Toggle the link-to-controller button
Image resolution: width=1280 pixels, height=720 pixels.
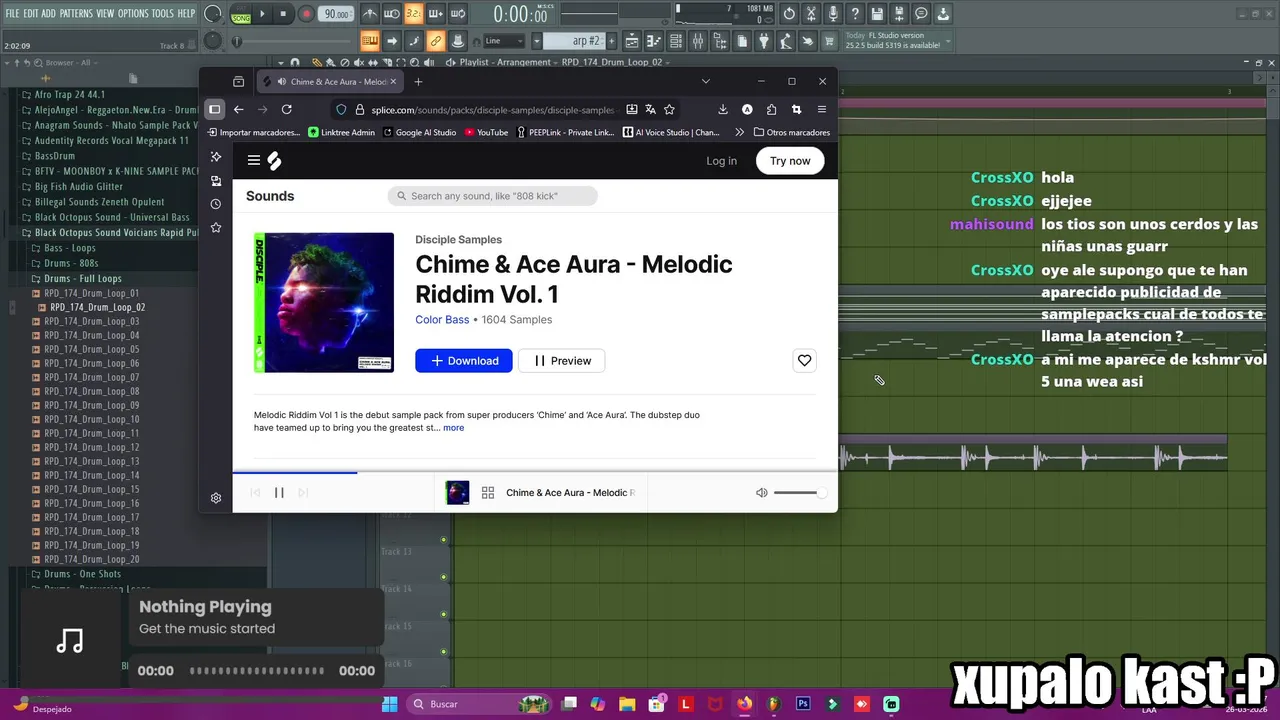tap(435, 41)
